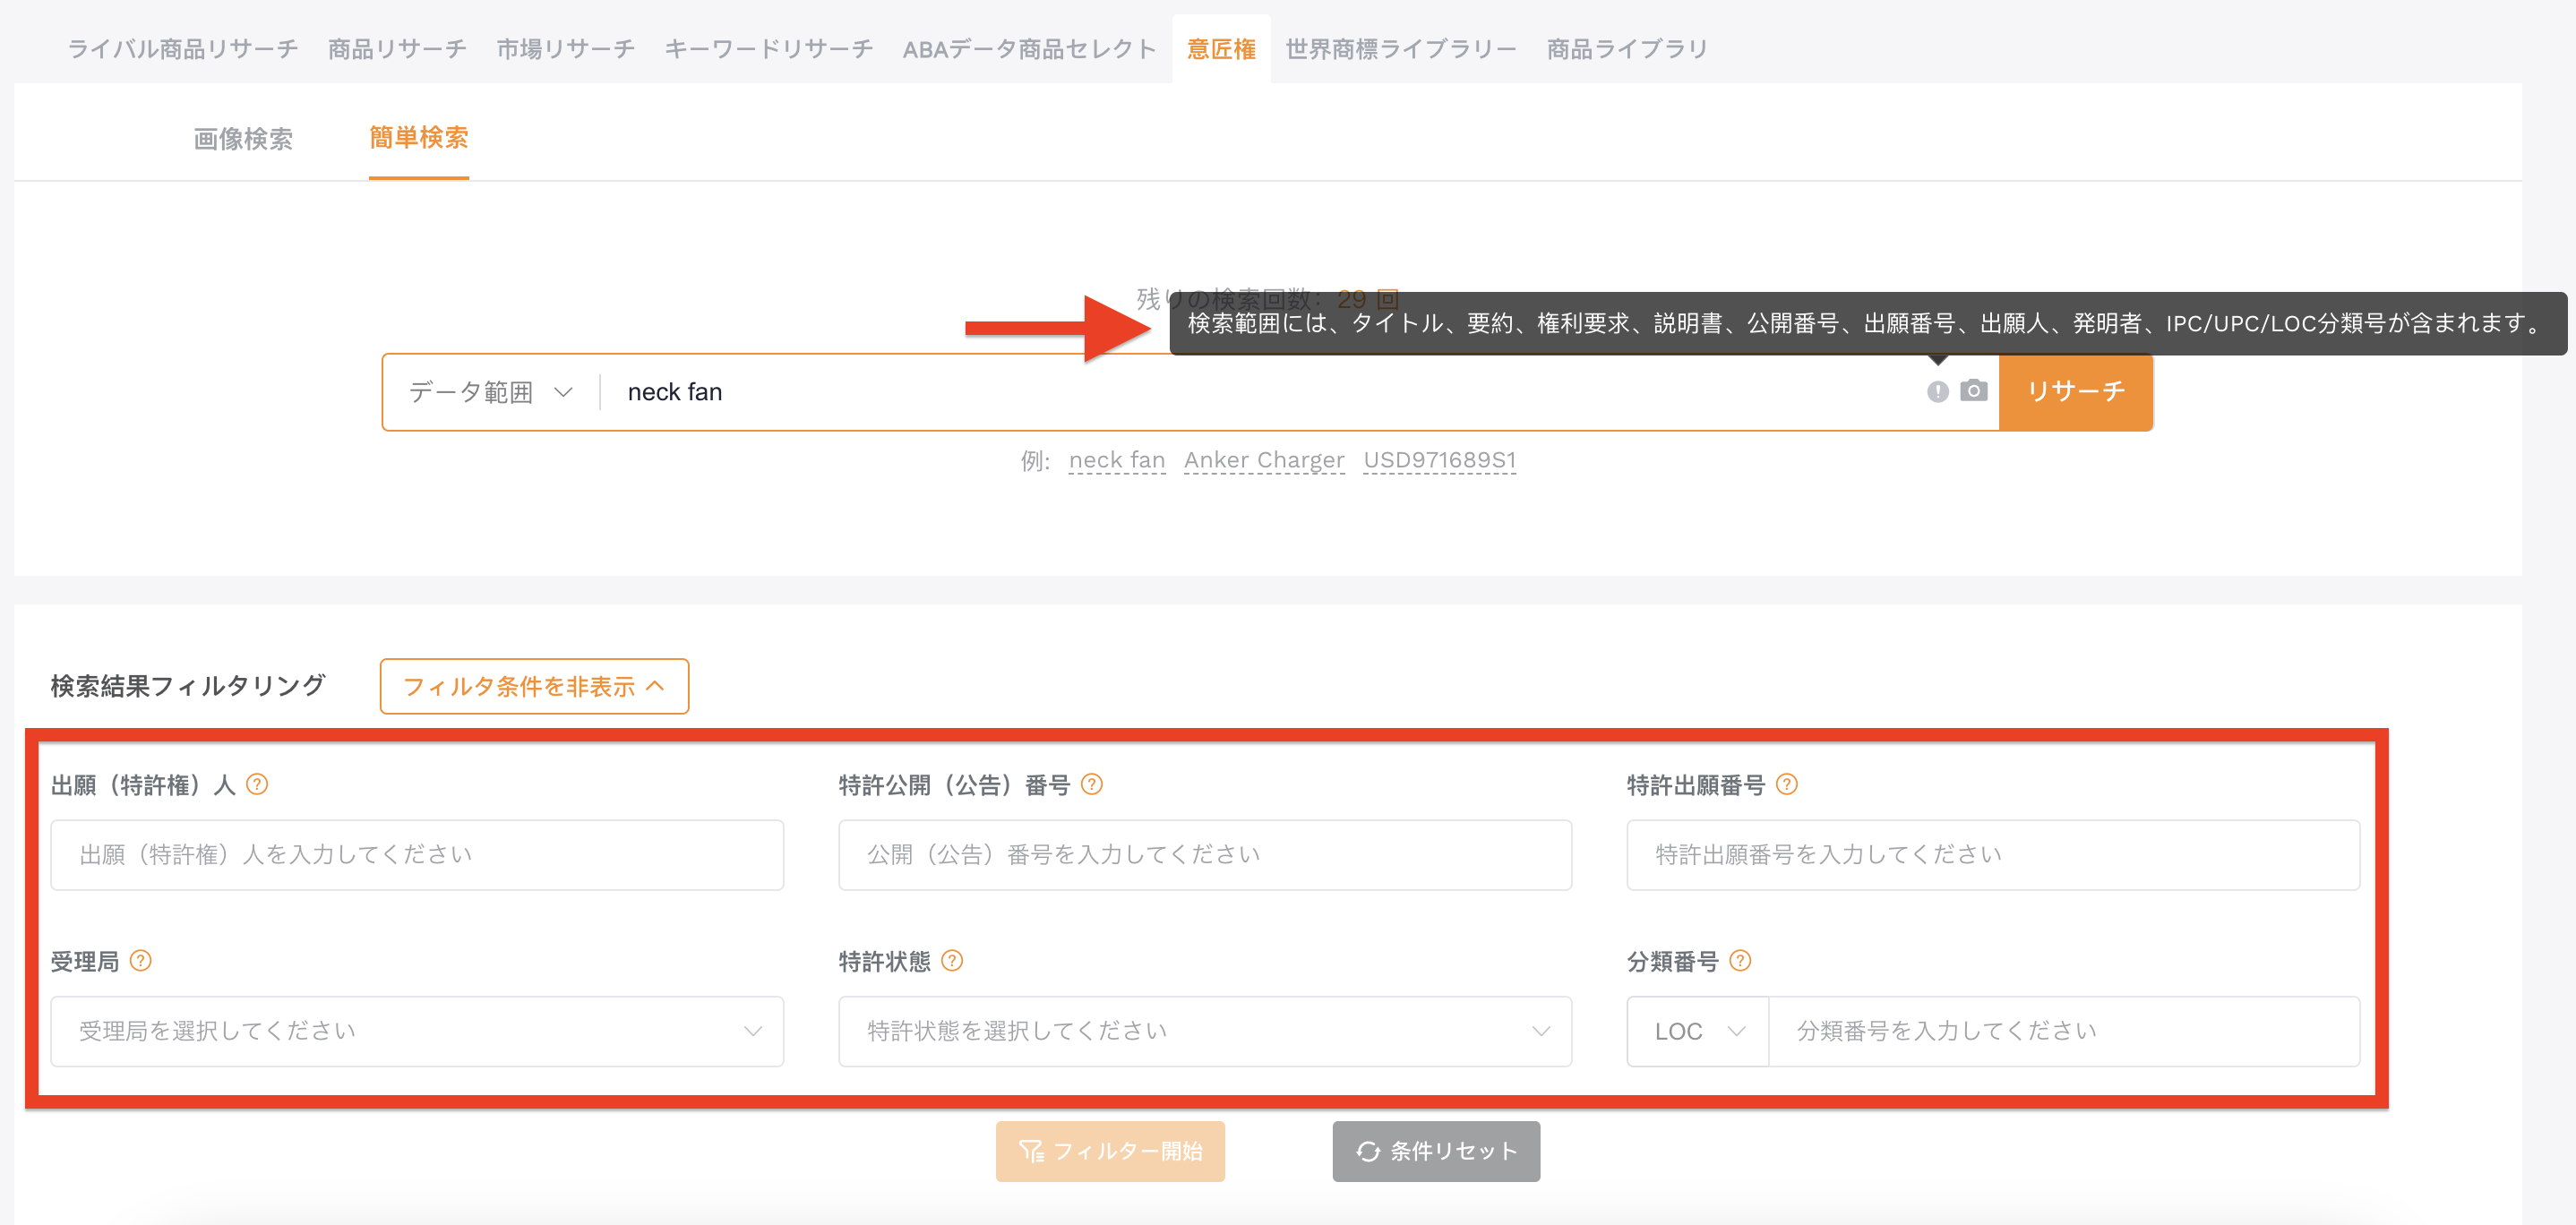This screenshot has height=1225, width=2576.
Task: Click the 公開（公告）番号 input field
Action: click(1205, 855)
